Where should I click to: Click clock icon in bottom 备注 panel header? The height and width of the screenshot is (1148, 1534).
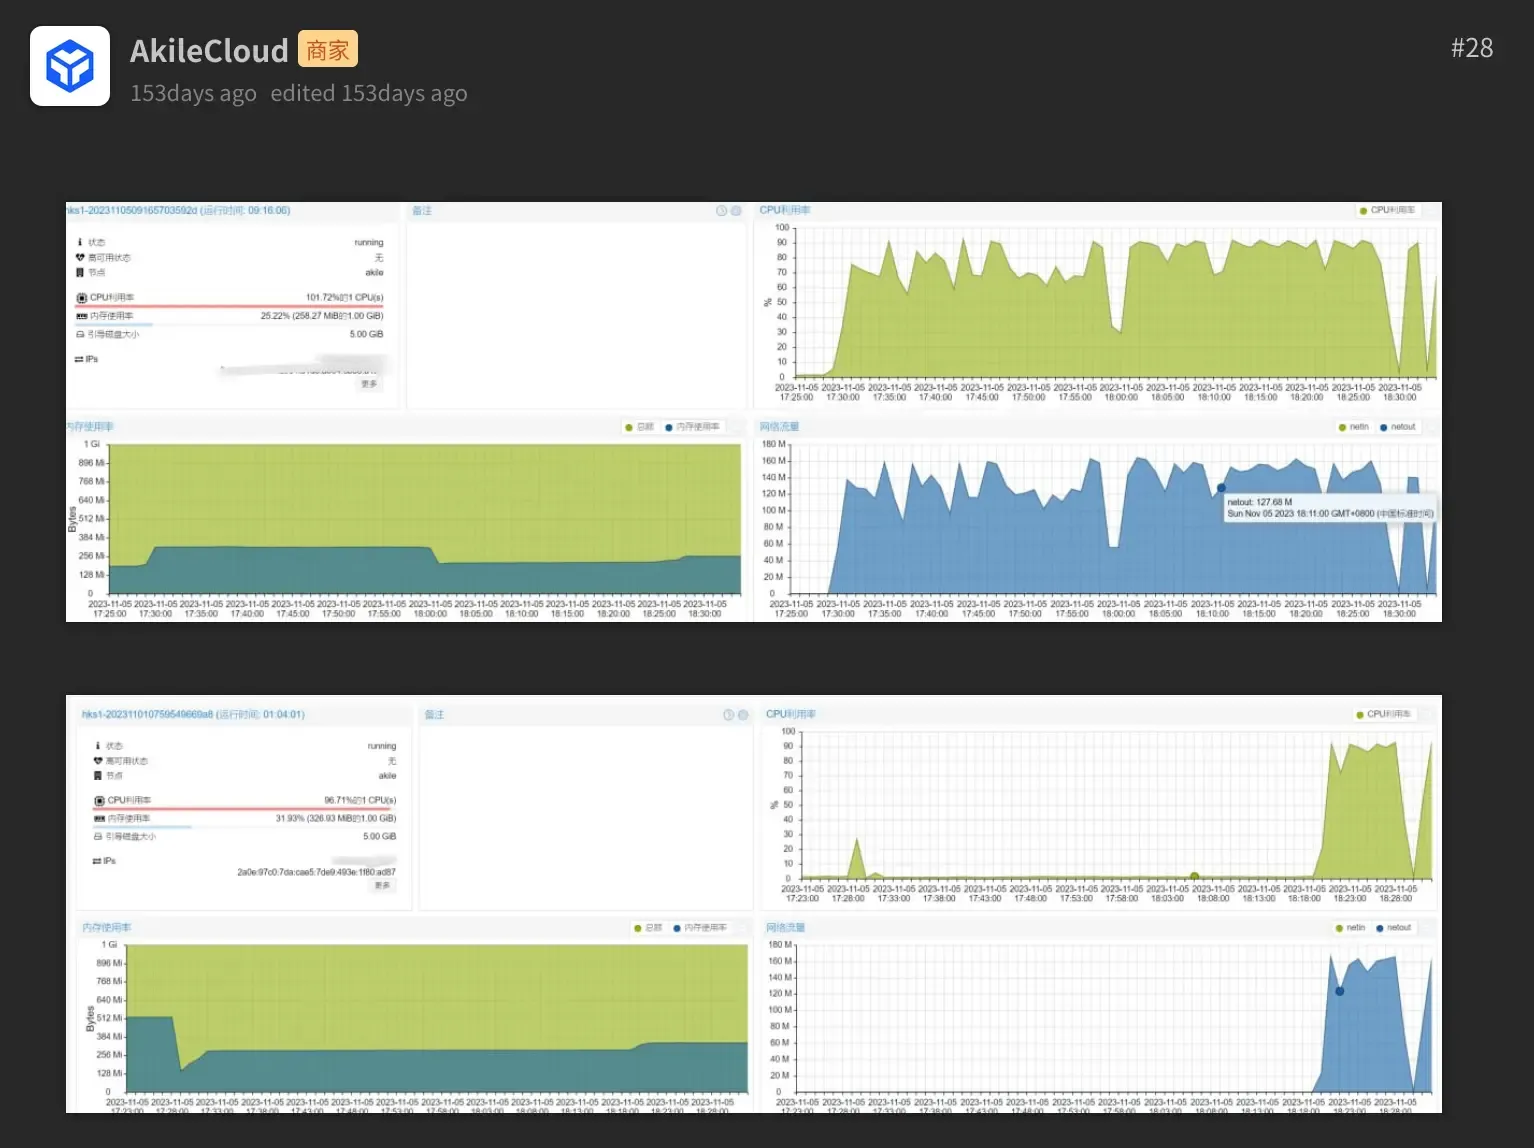coord(728,715)
